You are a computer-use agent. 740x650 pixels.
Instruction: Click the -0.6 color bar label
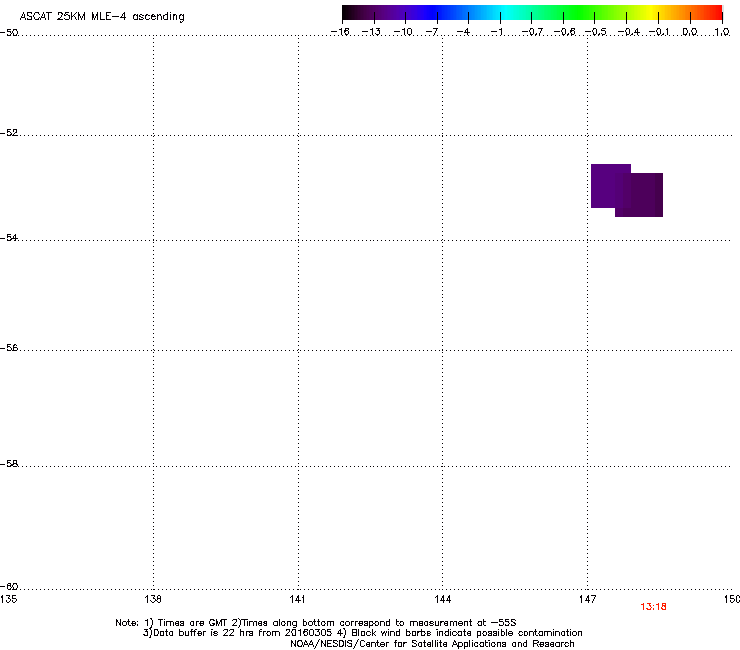[x=564, y=32]
